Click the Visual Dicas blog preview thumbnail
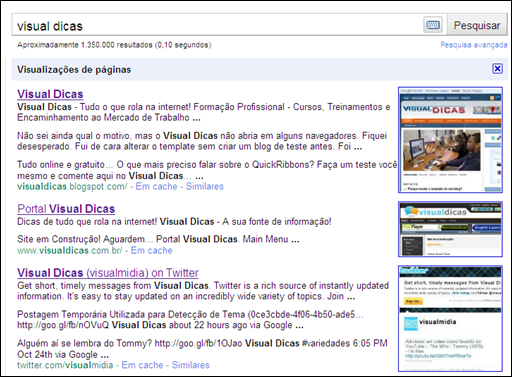This screenshot has height=377, width=512. click(x=450, y=140)
